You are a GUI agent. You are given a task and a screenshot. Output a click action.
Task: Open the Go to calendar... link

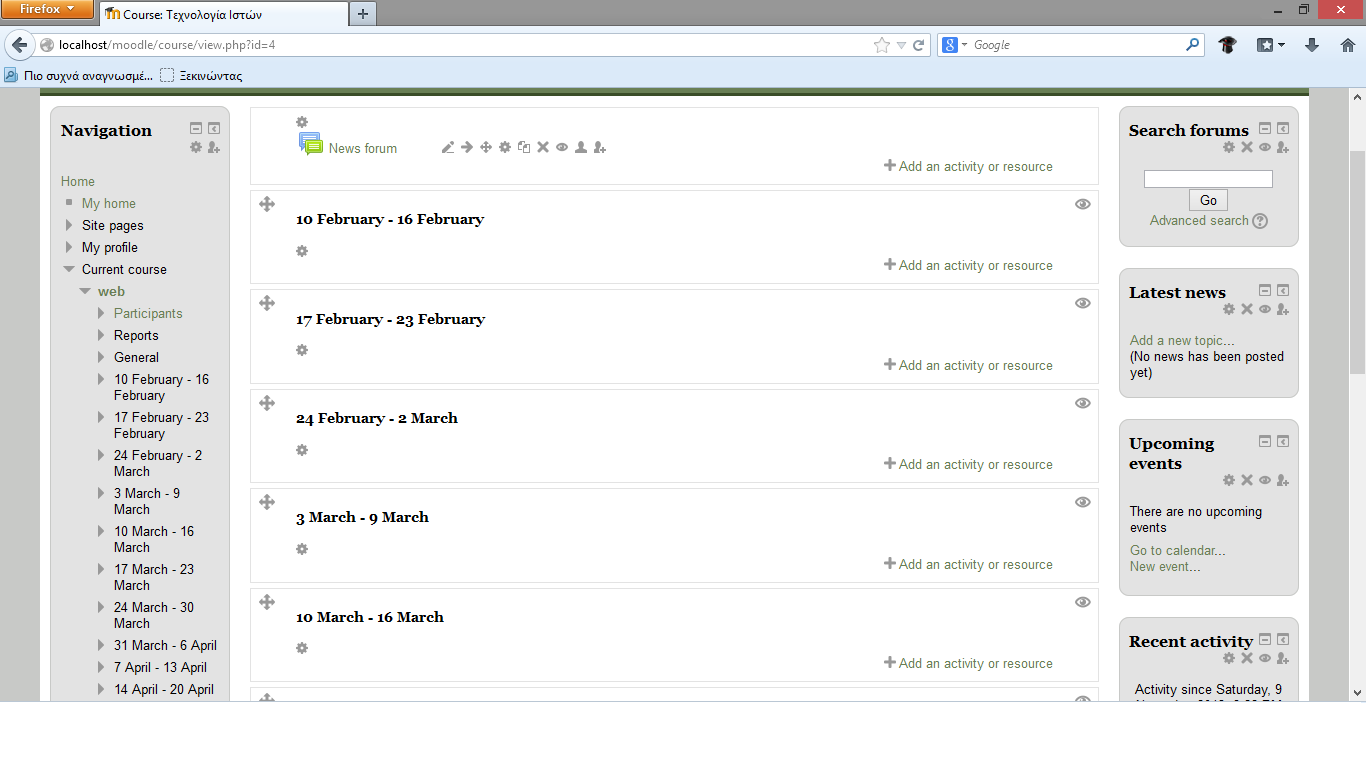coord(1178,550)
